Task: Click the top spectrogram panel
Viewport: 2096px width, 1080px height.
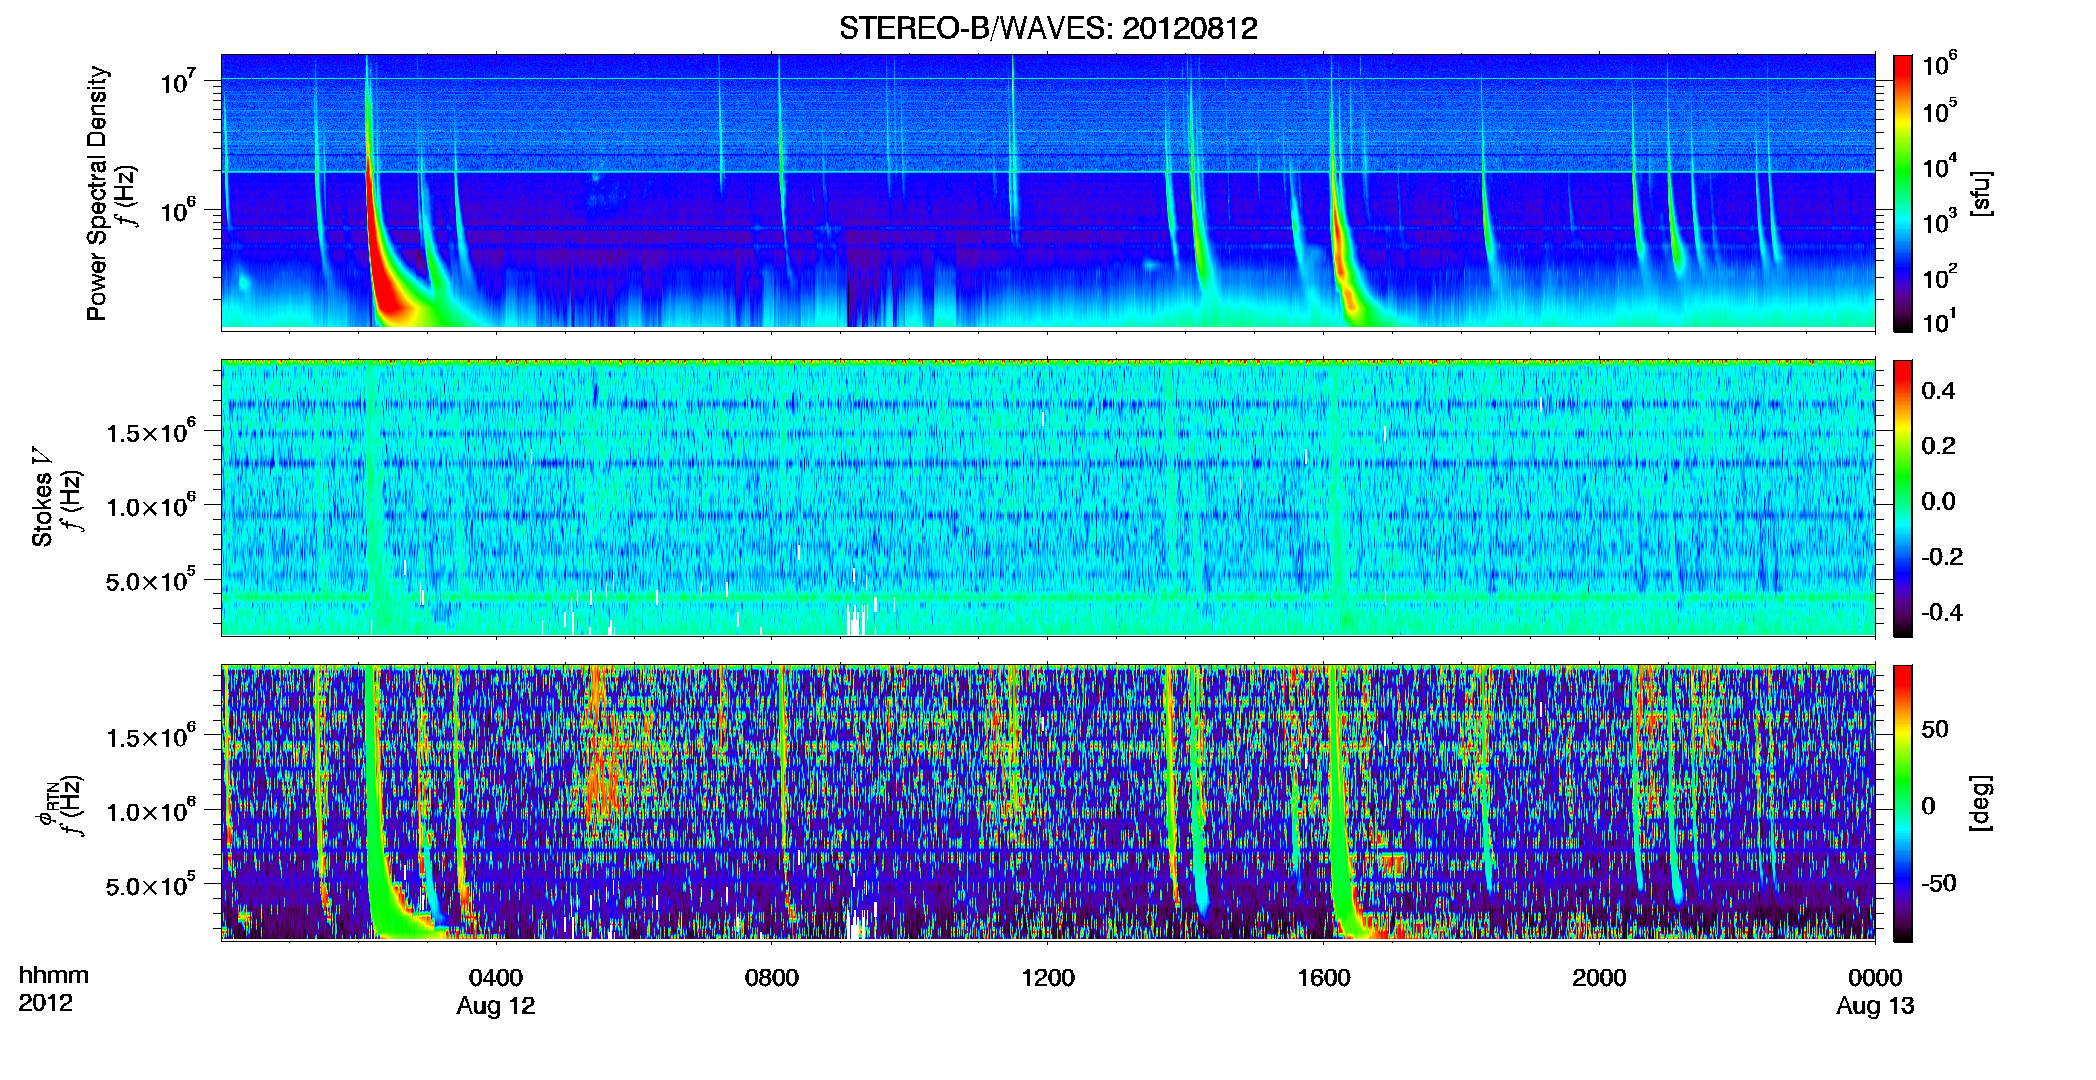Action: click(x=1048, y=191)
